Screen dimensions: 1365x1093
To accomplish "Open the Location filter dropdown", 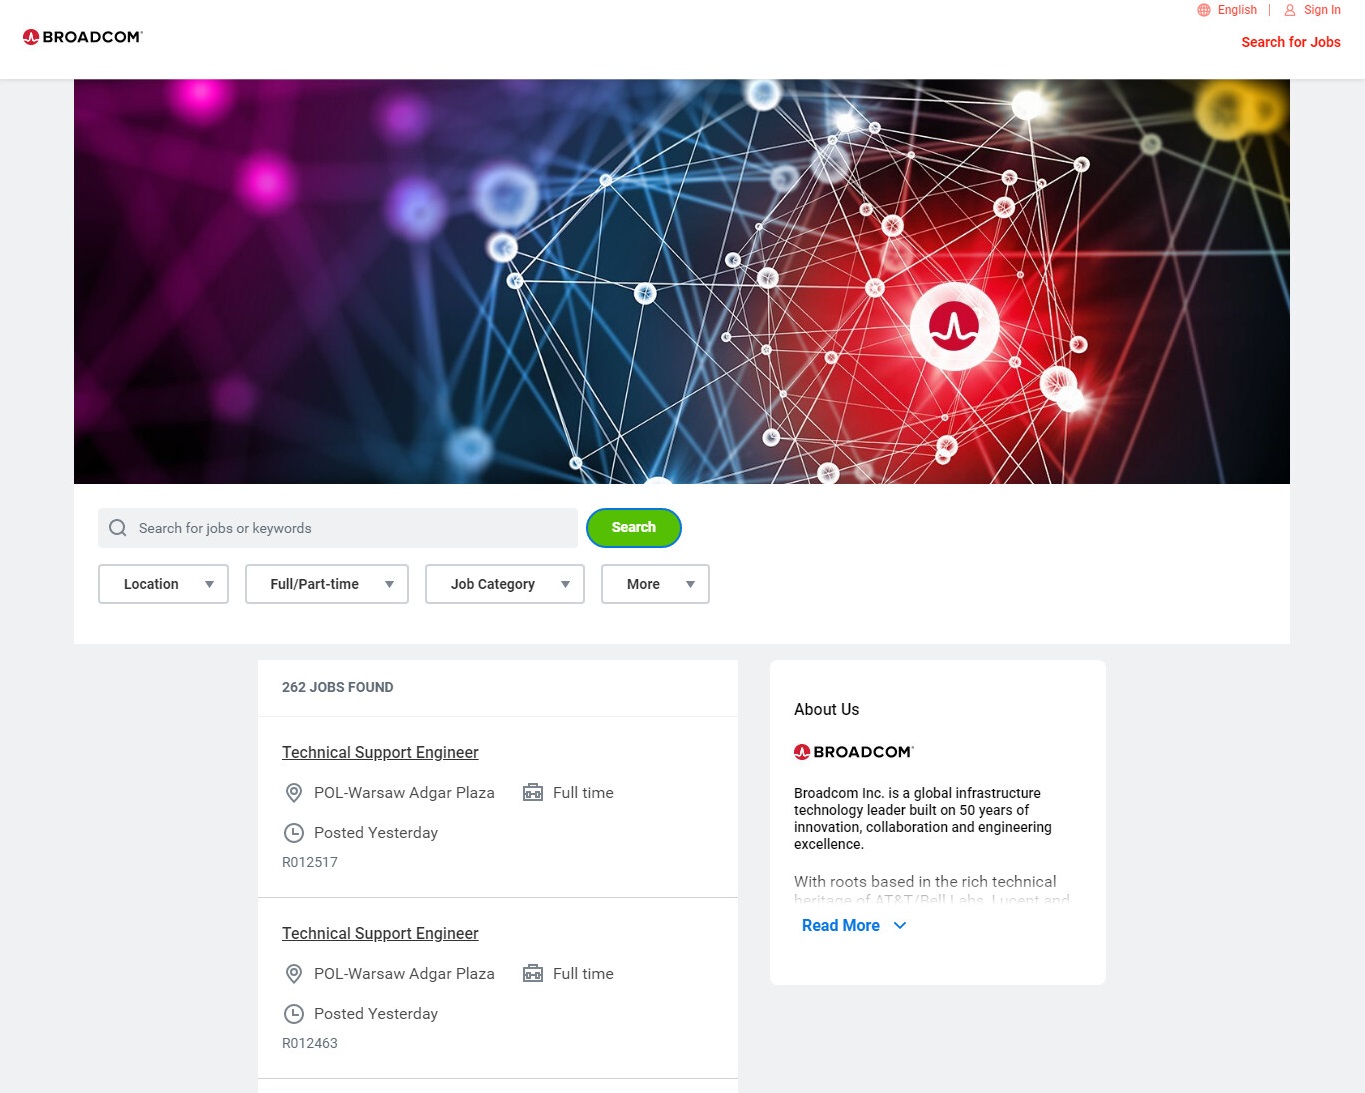I will point(164,584).
